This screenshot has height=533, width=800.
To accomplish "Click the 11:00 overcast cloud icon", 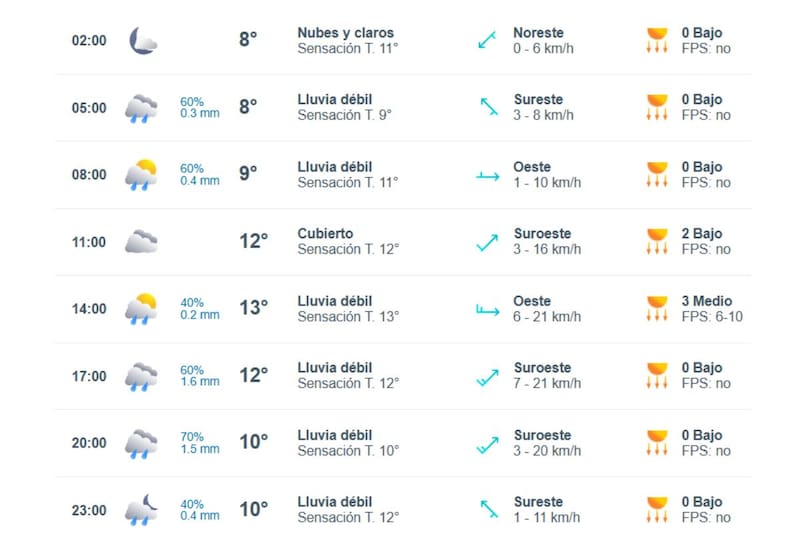I will click(x=141, y=241).
